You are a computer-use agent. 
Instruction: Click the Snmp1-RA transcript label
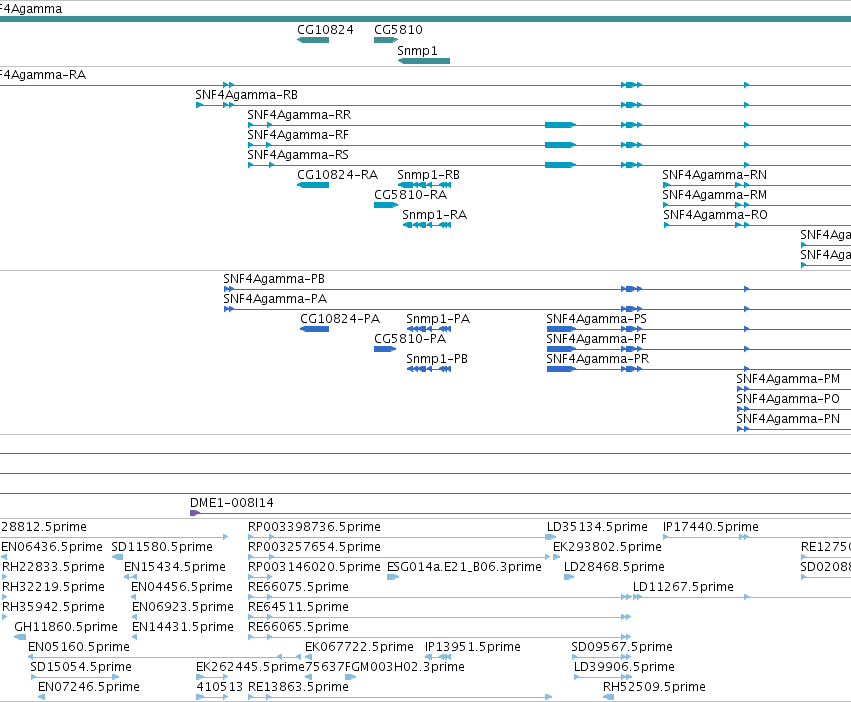coord(434,215)
